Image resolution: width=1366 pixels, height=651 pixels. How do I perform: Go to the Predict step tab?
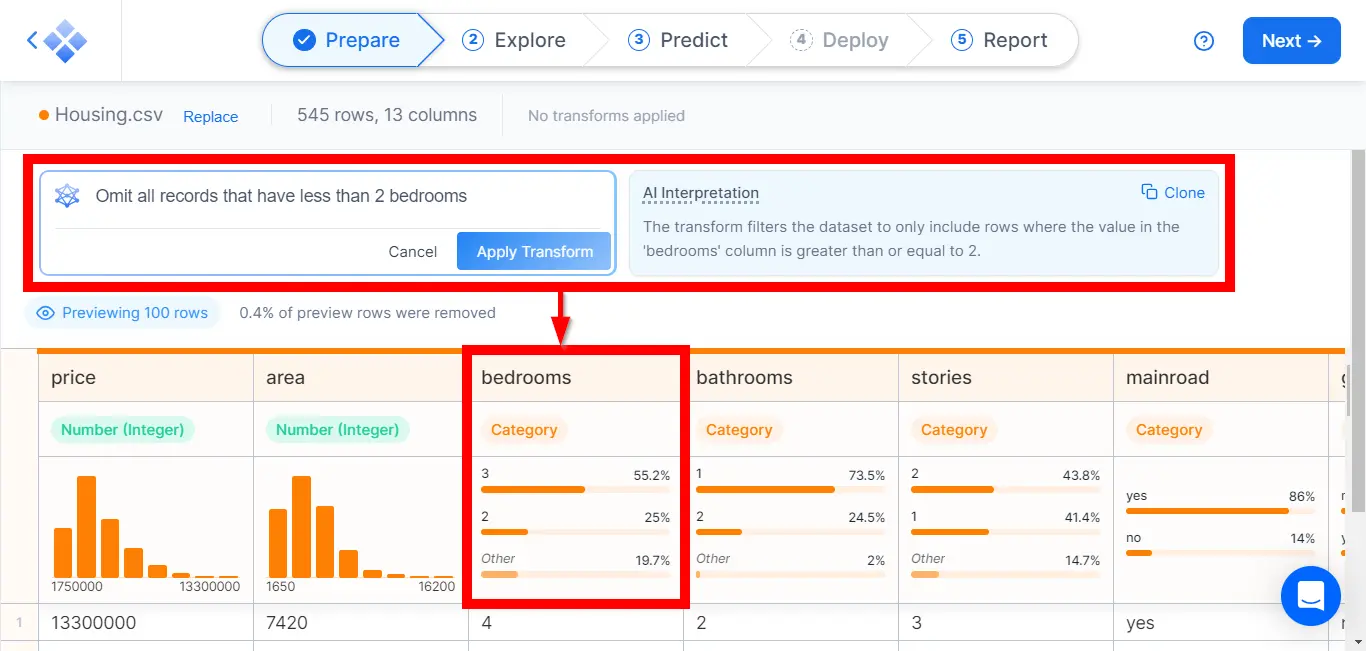(678, 40)
